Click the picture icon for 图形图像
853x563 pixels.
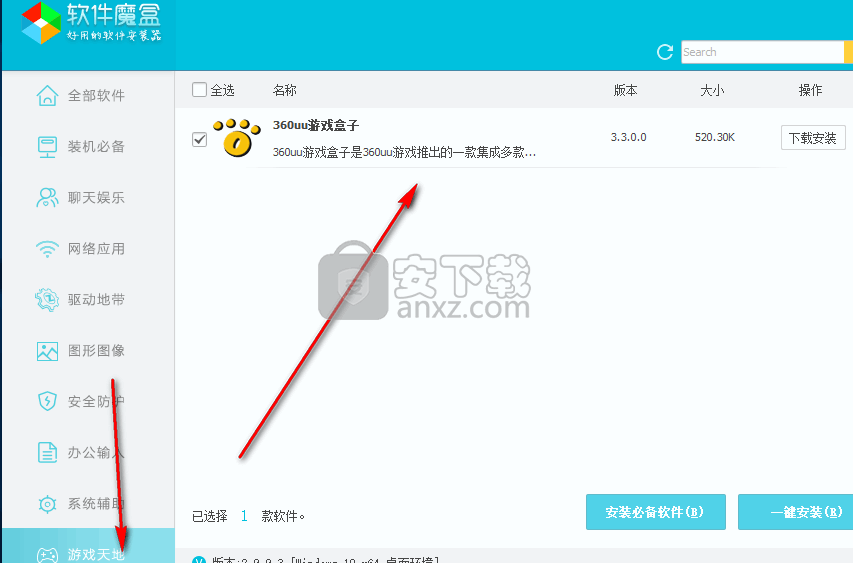[x=47, y=351]
